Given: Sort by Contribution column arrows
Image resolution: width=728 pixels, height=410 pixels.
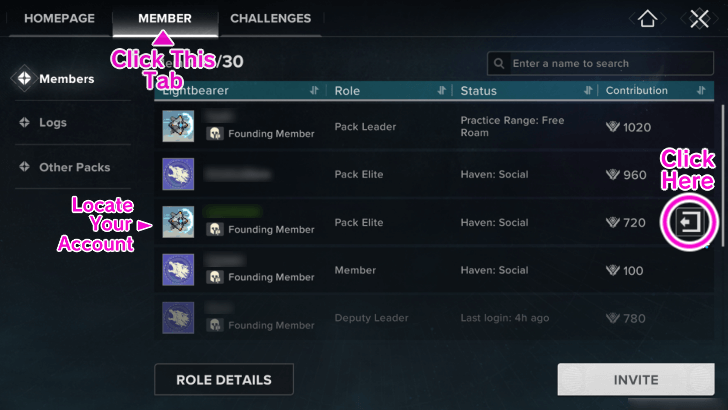Looking at the screenshot, I should tap(701, 90).
